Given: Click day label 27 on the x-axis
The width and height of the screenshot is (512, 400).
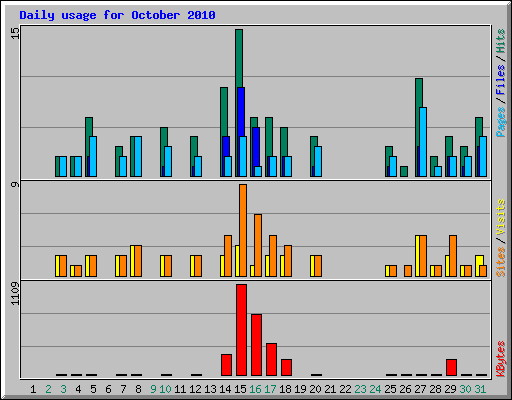Looking at the screenshot, I should [420, 389].
